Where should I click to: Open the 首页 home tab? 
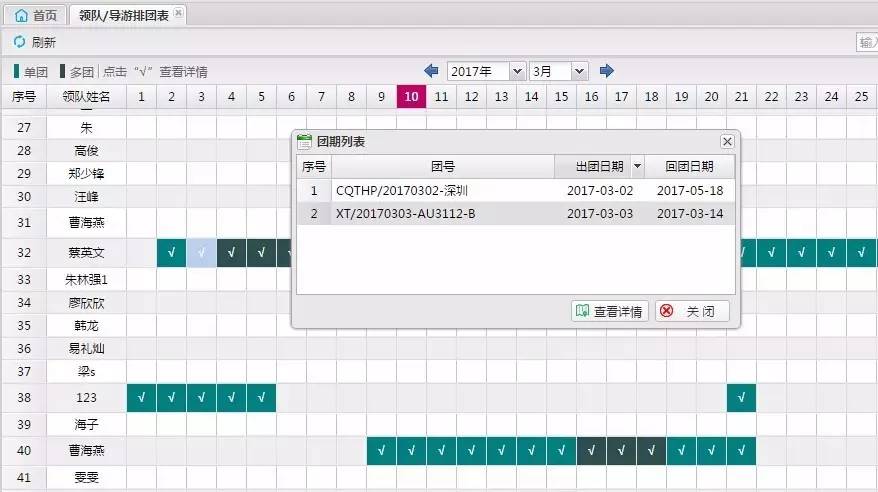coord(36,15)
